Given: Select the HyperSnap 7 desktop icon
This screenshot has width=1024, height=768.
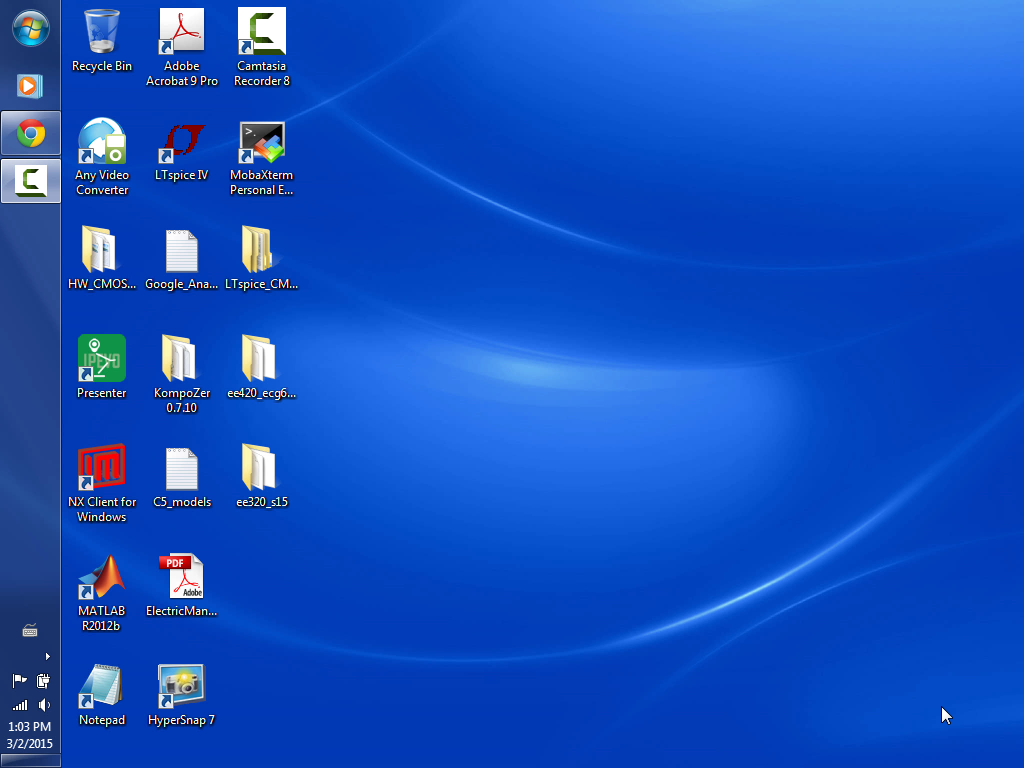Looking at the screenshot, I should click(x=182, y=687).
